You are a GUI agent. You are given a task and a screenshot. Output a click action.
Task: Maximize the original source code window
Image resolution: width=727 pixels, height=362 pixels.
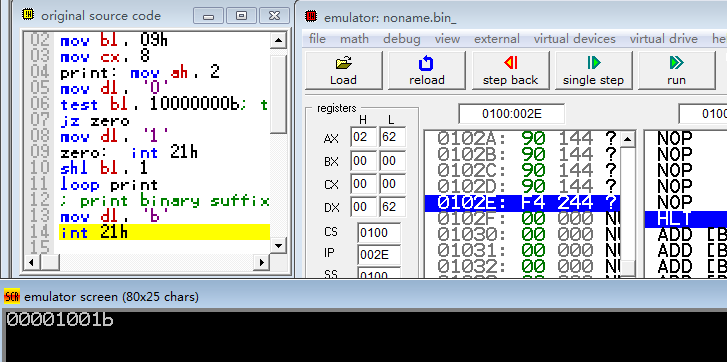coord(241,15)
